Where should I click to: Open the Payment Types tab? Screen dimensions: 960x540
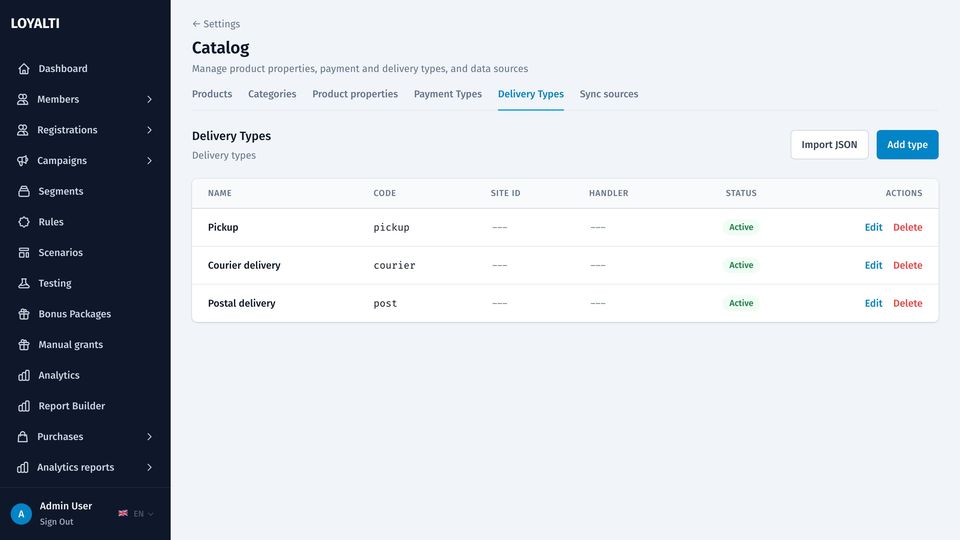click(448, 94)
